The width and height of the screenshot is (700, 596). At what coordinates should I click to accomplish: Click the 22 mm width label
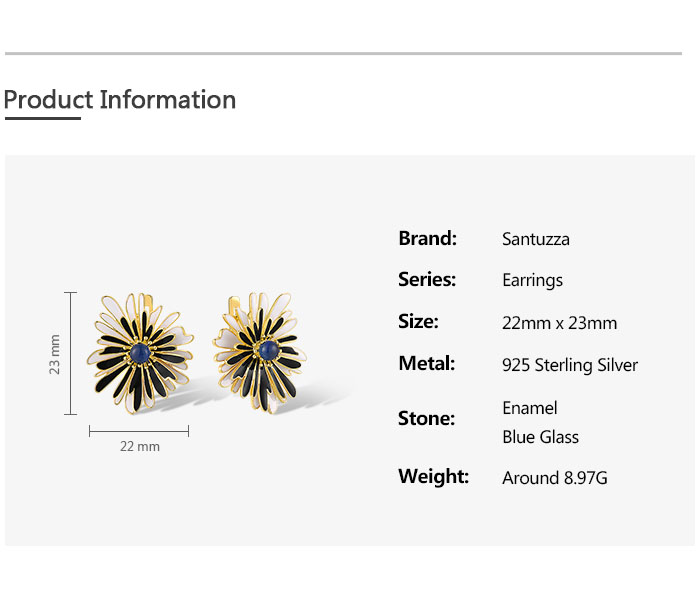(139, 446)
